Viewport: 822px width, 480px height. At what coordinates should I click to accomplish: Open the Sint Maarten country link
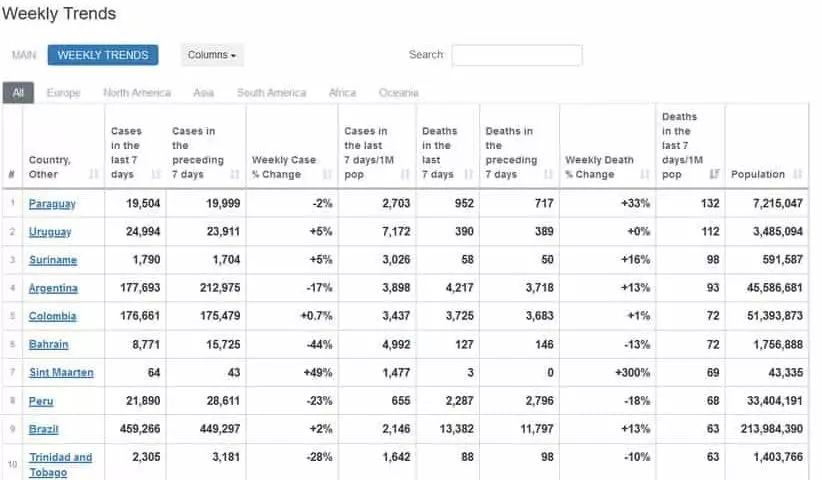click(x=61, y=373)
